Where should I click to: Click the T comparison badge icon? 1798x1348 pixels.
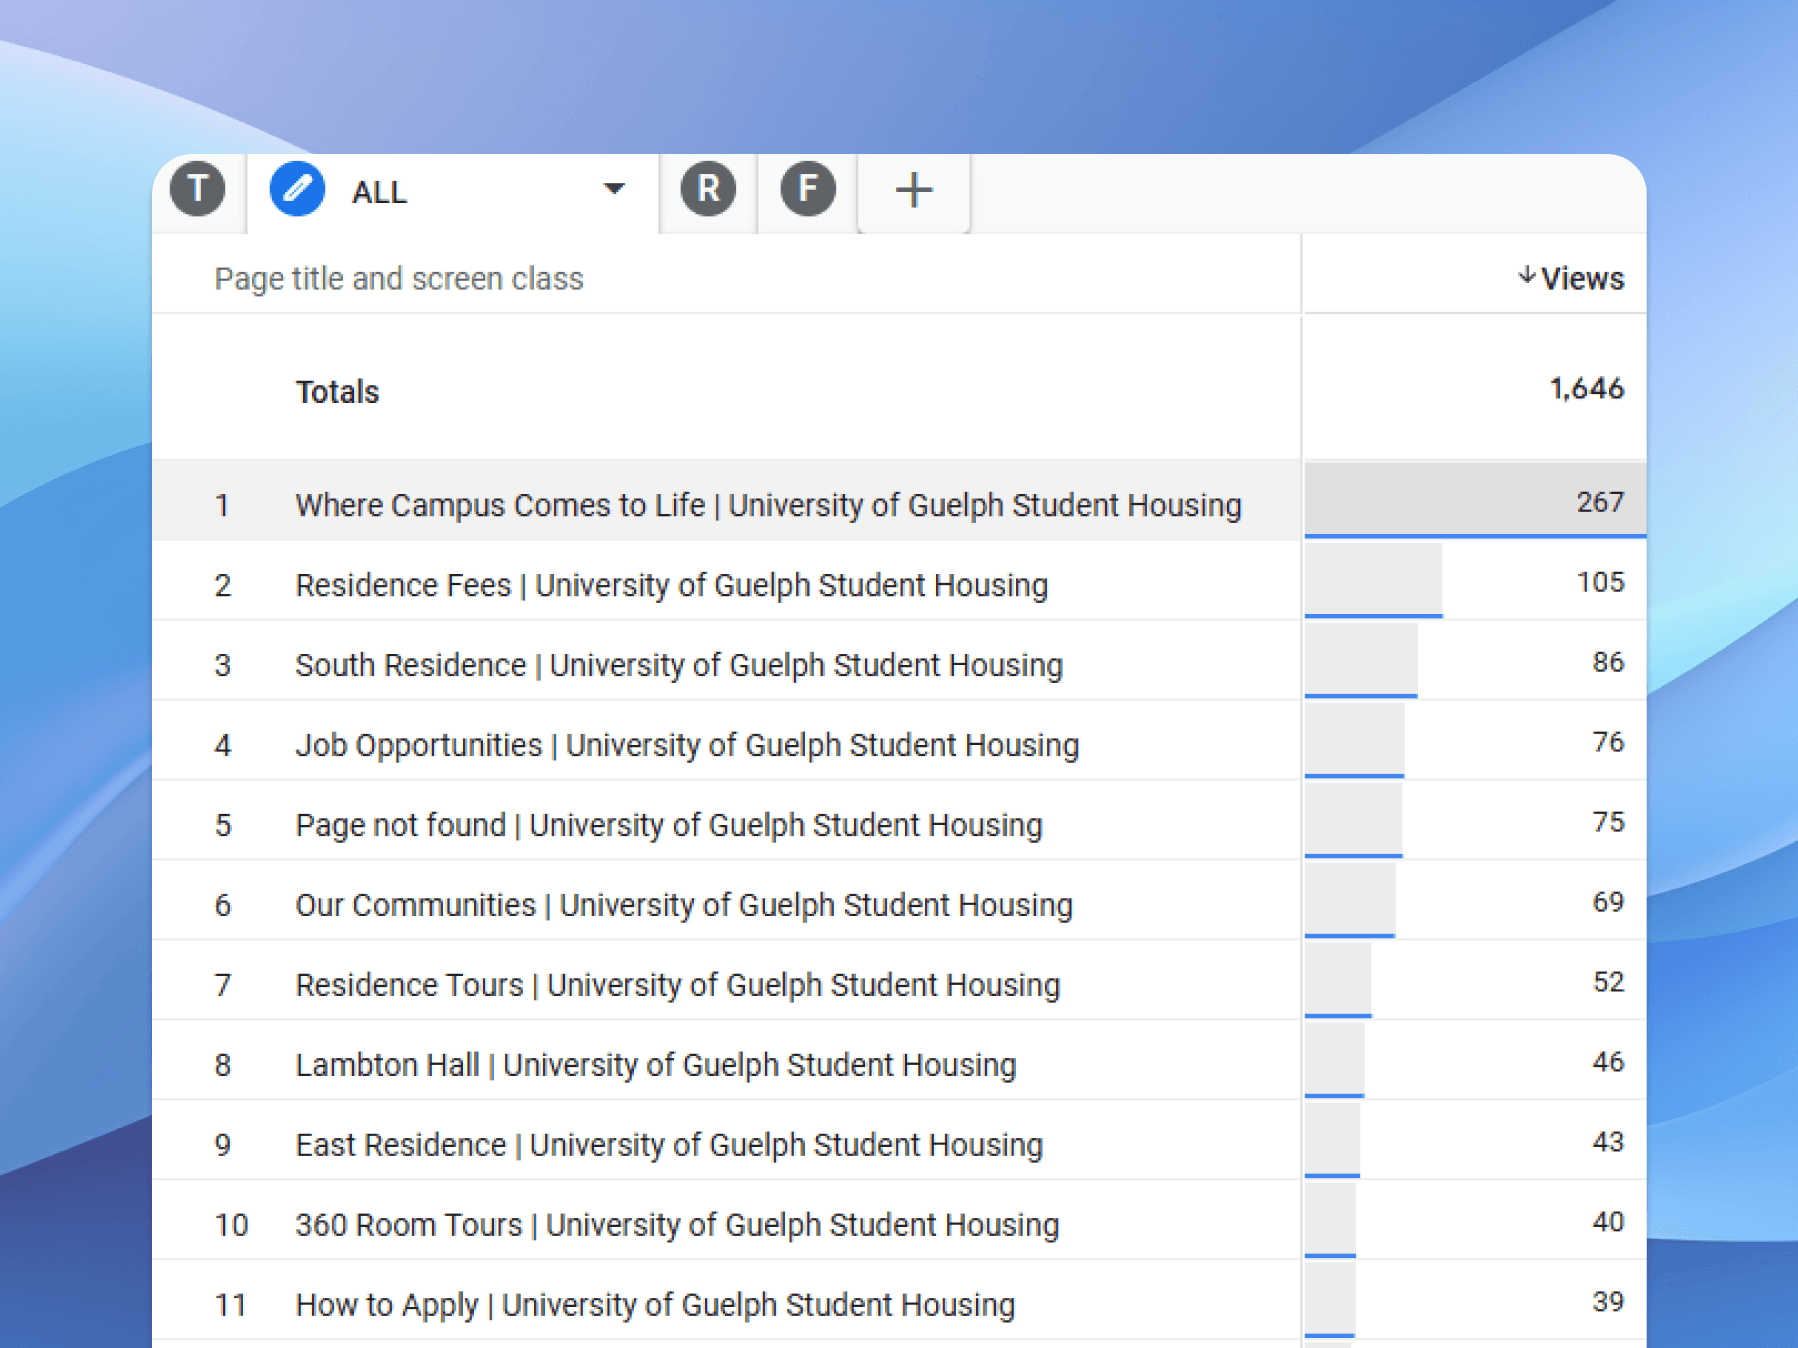point(198,189)
